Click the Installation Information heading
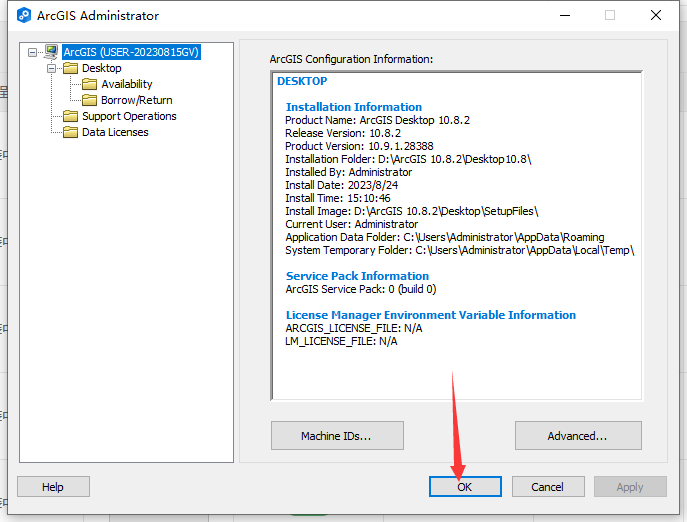 (x=354, y=107)
